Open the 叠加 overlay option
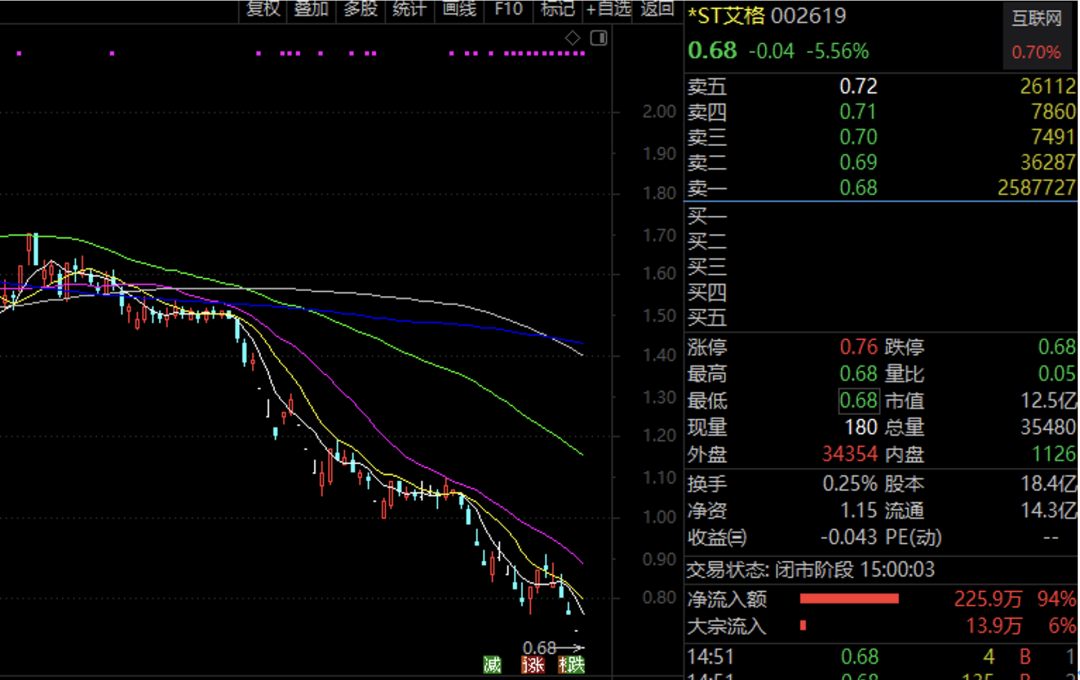Viewport: 1080px width, 680px height. 311,10
